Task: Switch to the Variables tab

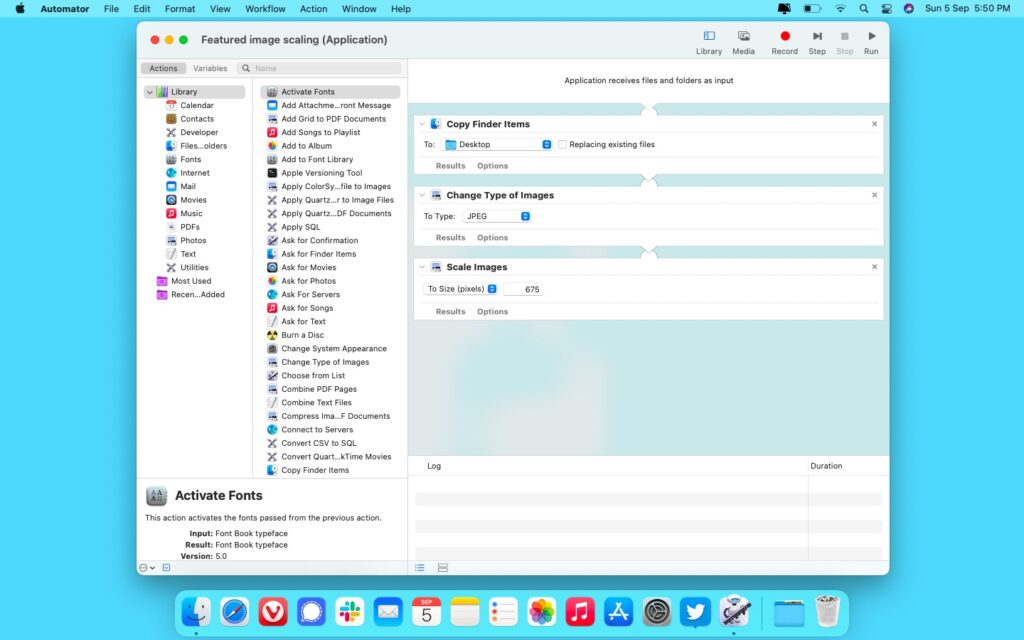Action: tap(210, 68)
